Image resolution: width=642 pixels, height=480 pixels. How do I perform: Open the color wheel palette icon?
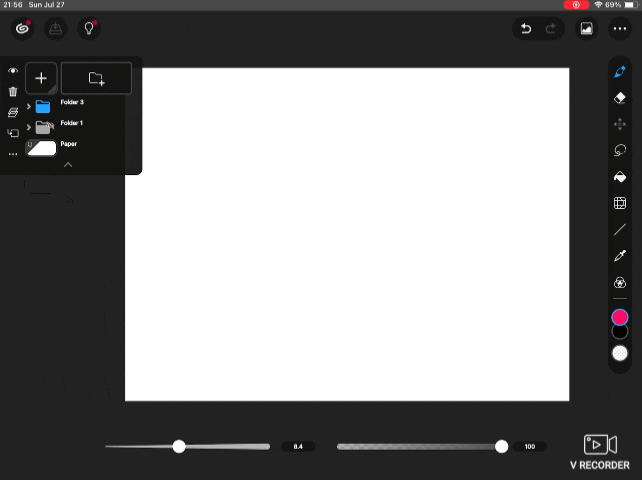click(620, 283)
